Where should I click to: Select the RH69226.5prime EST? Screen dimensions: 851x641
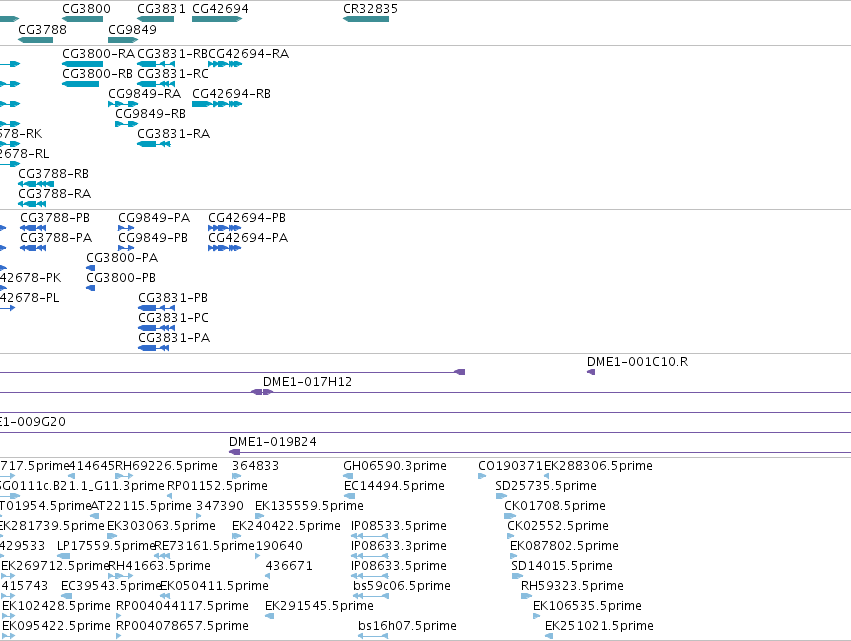(124, 476)
